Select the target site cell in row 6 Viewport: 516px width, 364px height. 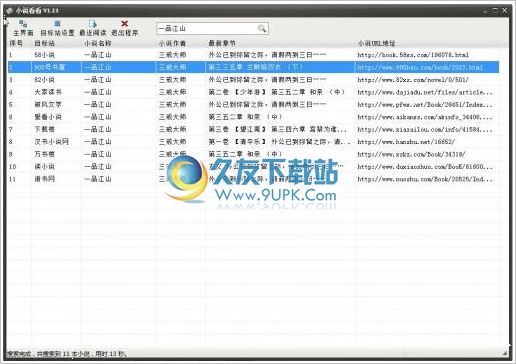(48, 117)
